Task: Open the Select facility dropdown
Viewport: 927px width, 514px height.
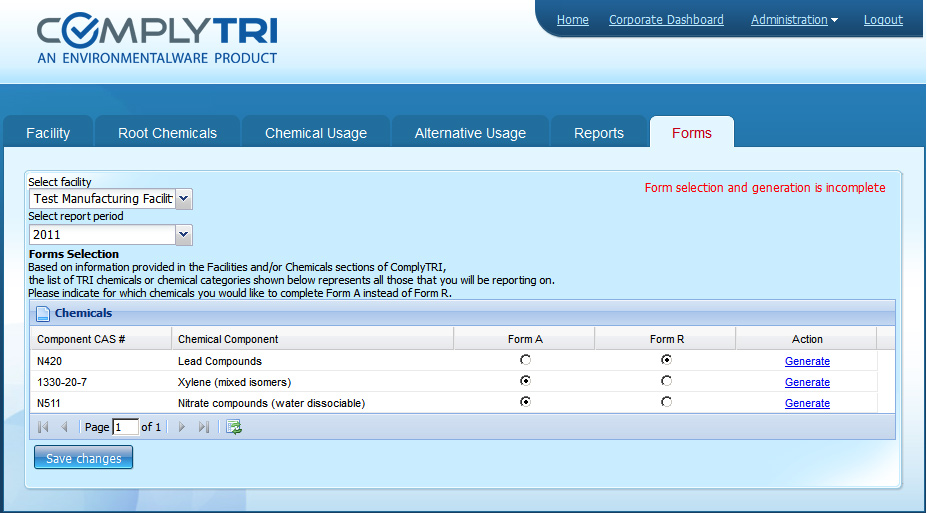Action: (183, 199)
